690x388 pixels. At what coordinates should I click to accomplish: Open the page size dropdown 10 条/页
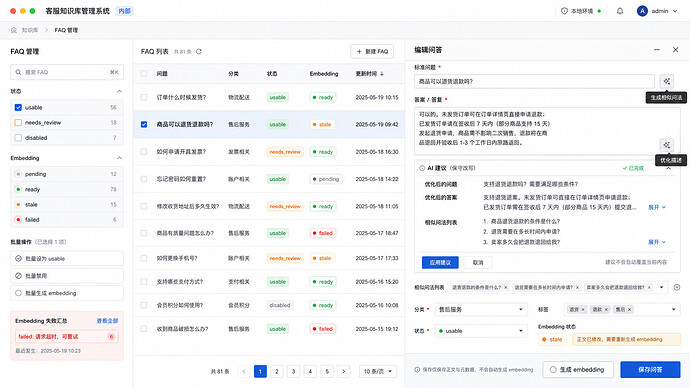[x=378, y=371]
